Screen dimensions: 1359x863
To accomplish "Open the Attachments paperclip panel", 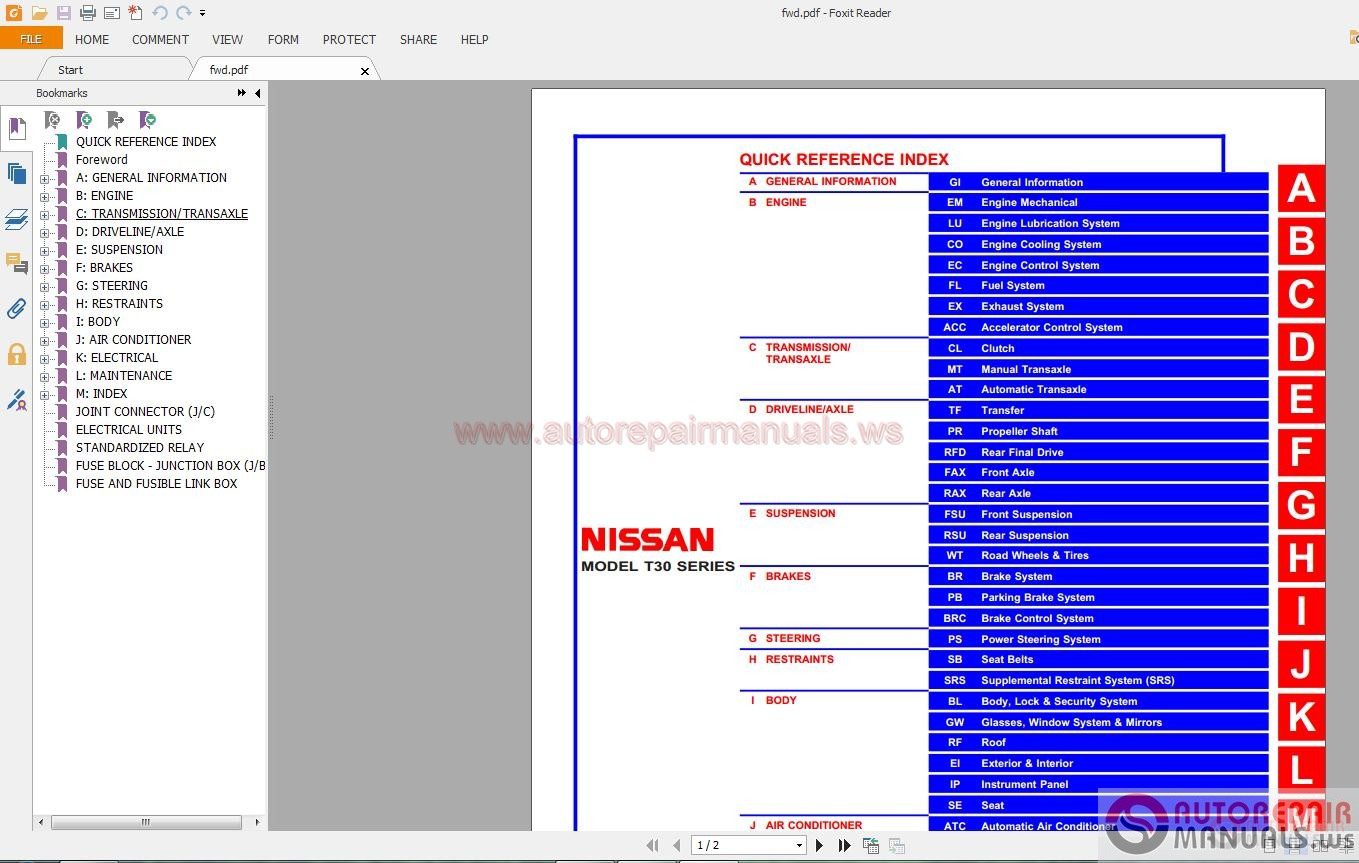I will tap(17, 308).
